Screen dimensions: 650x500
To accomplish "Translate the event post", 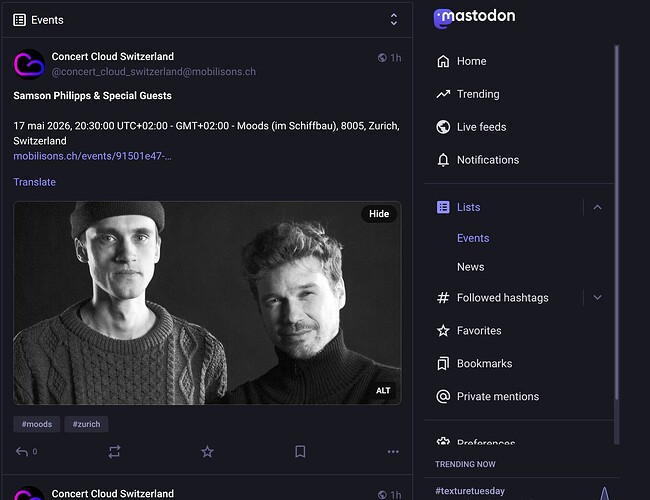I will coord(35,182).
